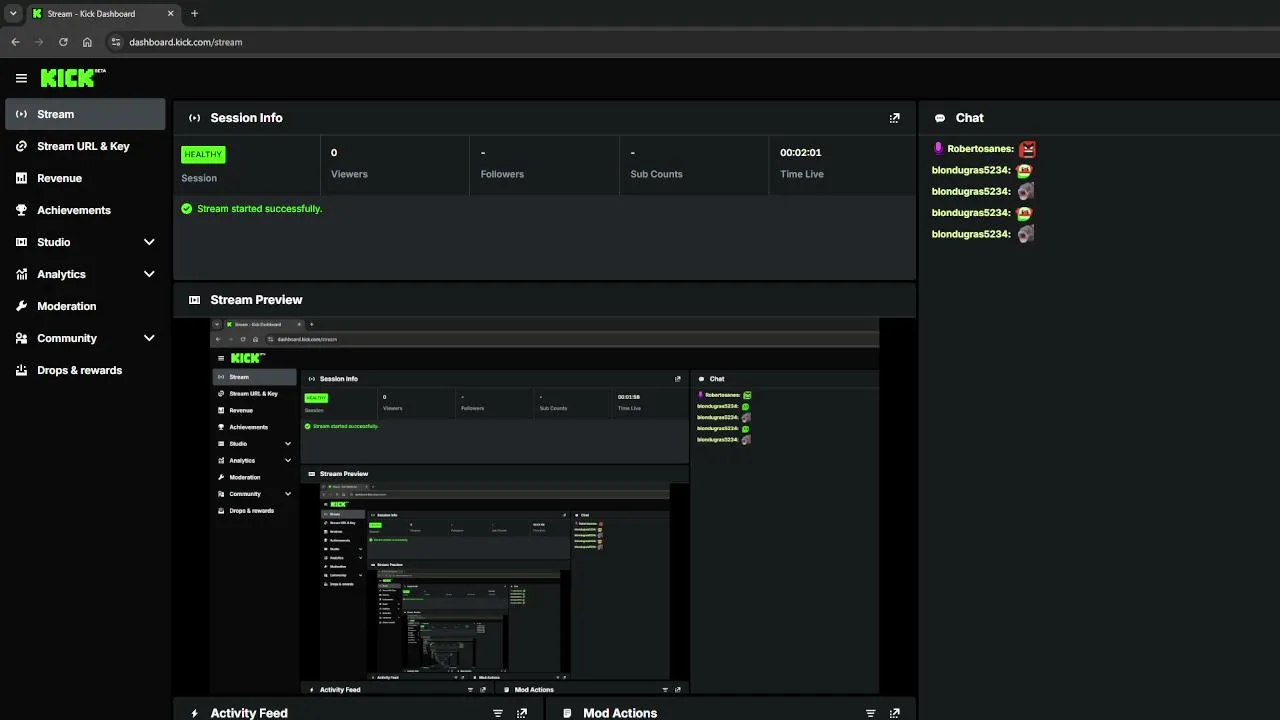Click the link icon beside Stream URL & Key
Image resolution: width=1280 pixels, height=720 pixels.
click(x=21, y=146)
